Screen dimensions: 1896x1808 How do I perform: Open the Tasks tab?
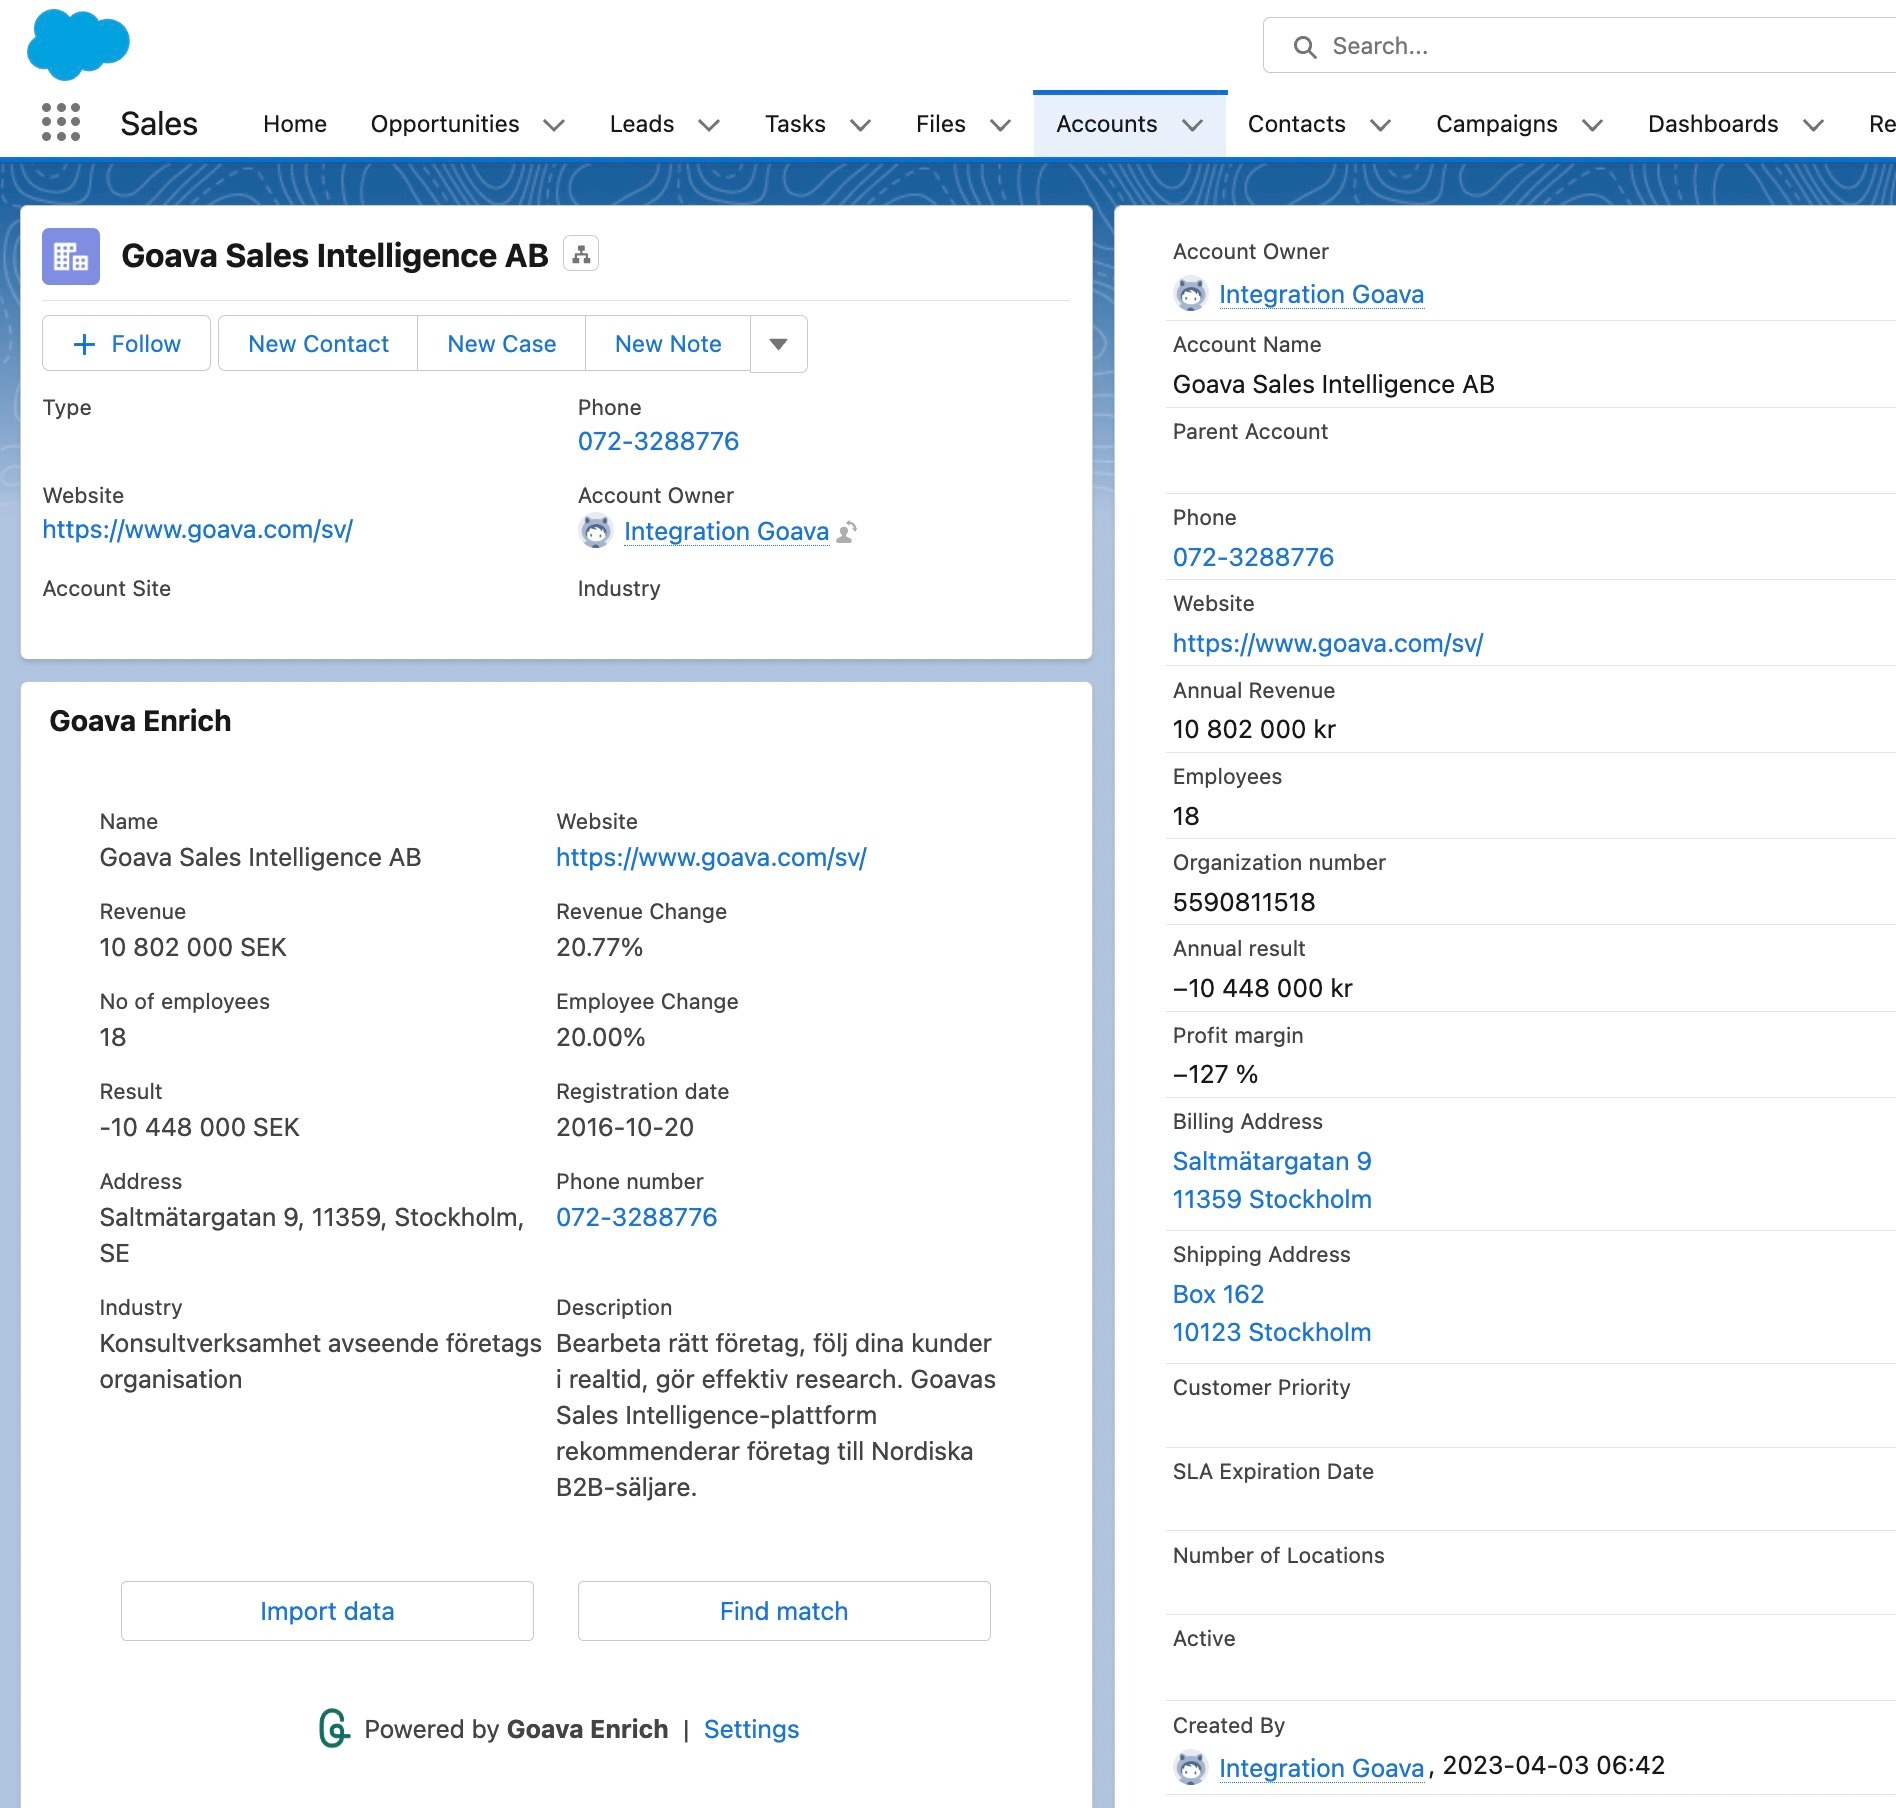click(x=795, y=124)
